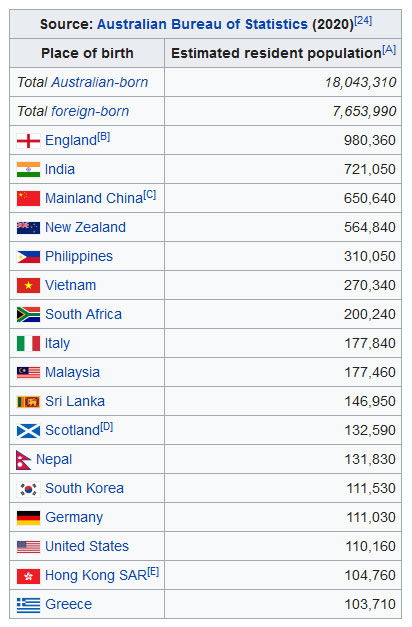
Task: Click the New Zealand flag icon
Action: click(x=28, y=228)
